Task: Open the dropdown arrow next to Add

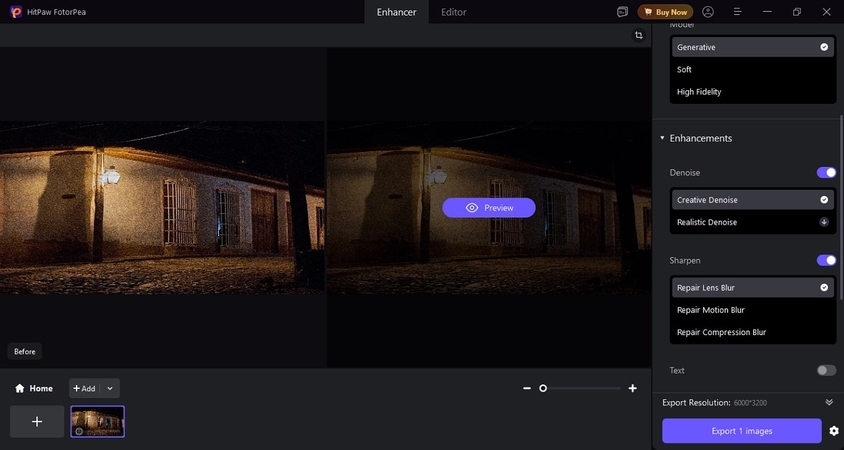Action: point(109,388)
